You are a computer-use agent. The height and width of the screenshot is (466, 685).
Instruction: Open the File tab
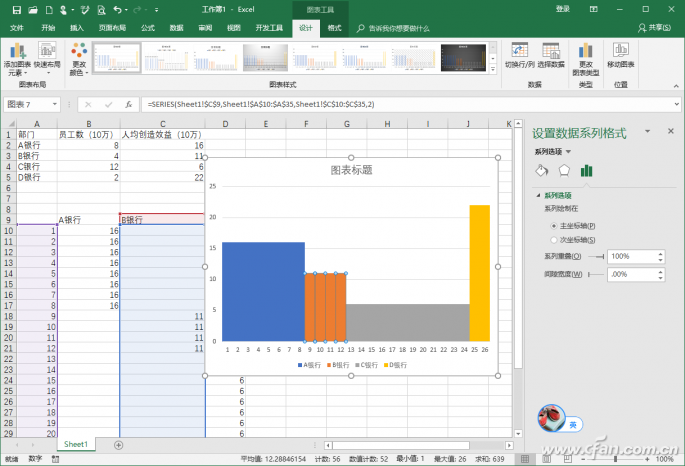(x=17, y=28)
